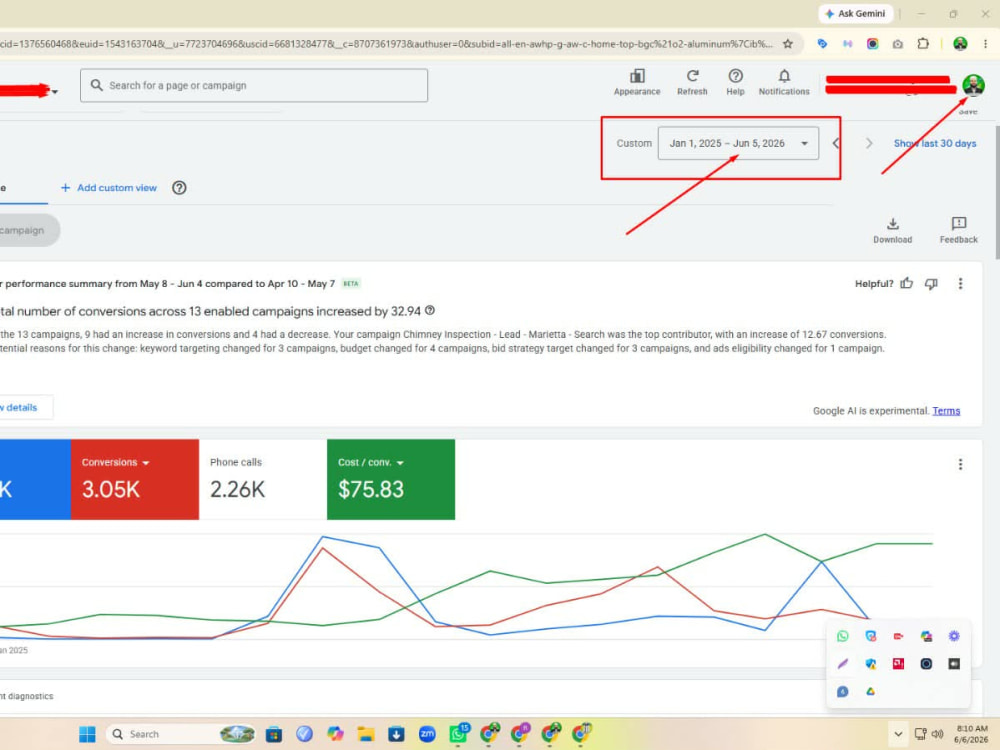Open performance summary three-dot menu
Viewport: 1000px width, 750px height.
(x=960, y=283)
